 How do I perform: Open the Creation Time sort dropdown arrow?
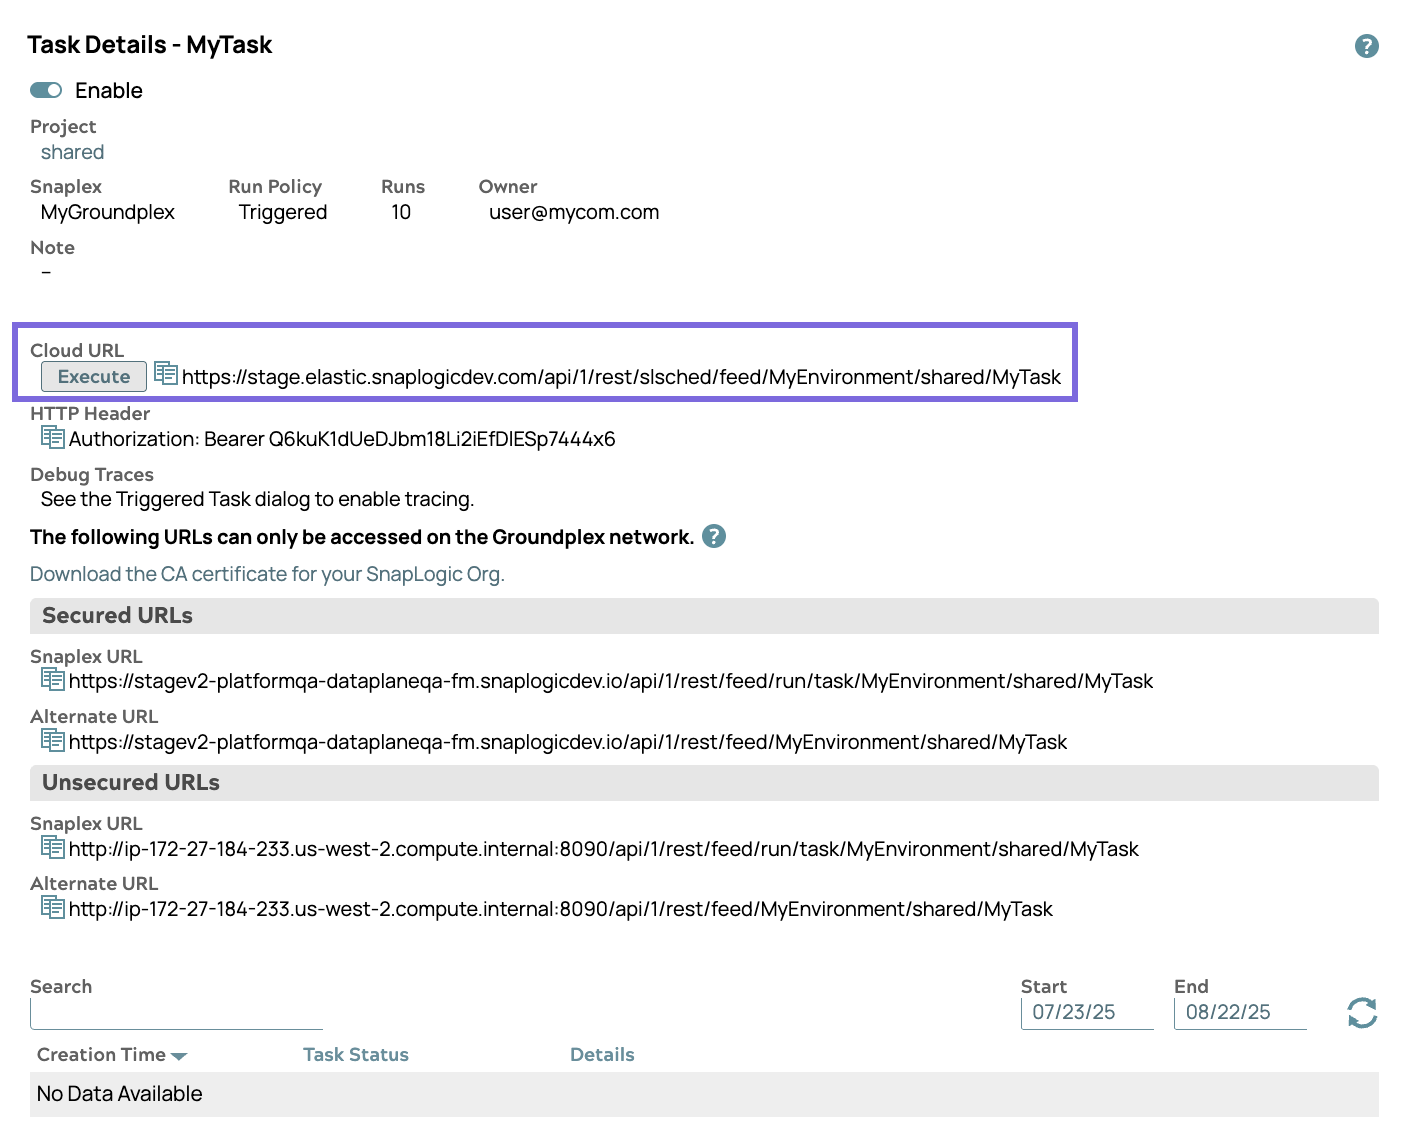[180, 1055]
